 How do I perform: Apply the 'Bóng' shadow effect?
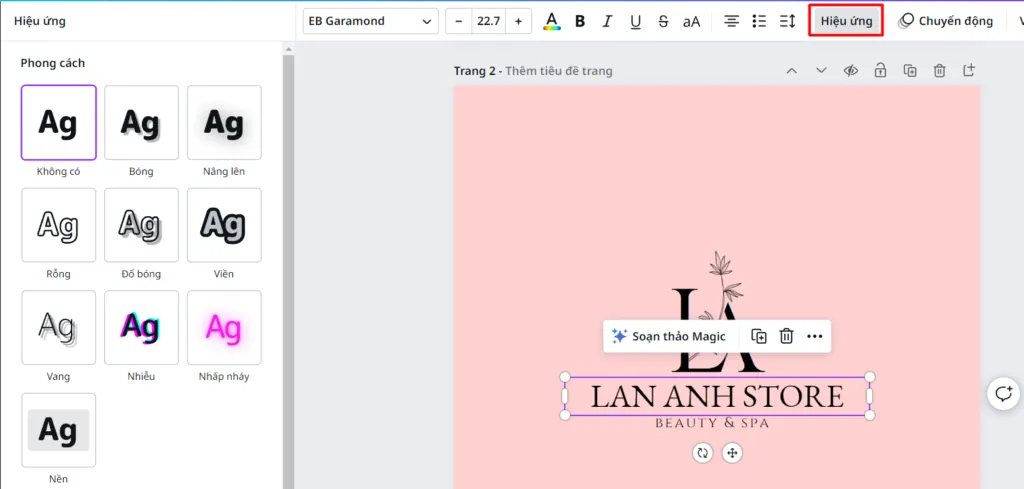[141, 123]
